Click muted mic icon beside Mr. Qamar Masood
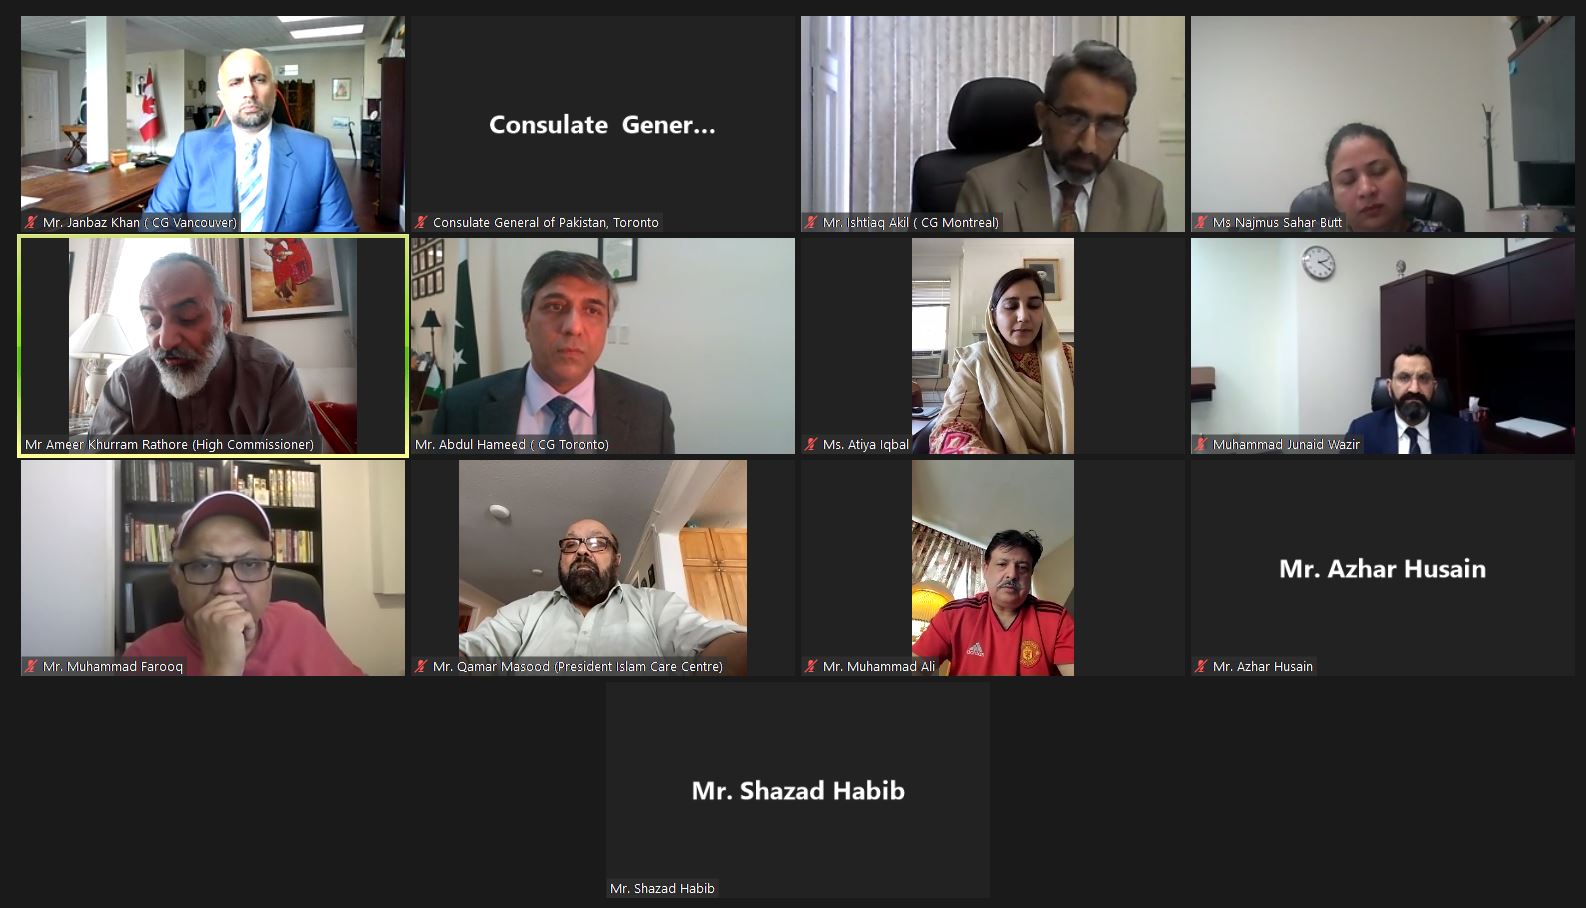The height and width of the screenshot is (908, 1586). [x=421, y=667]
